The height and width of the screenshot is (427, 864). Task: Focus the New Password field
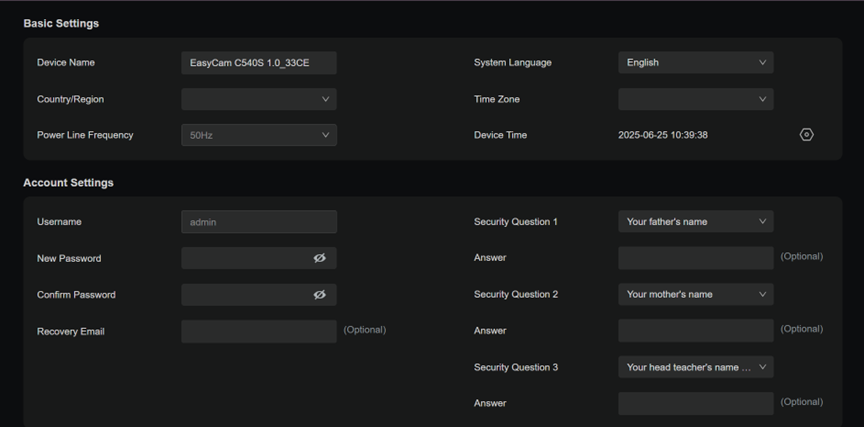point(259,258)
